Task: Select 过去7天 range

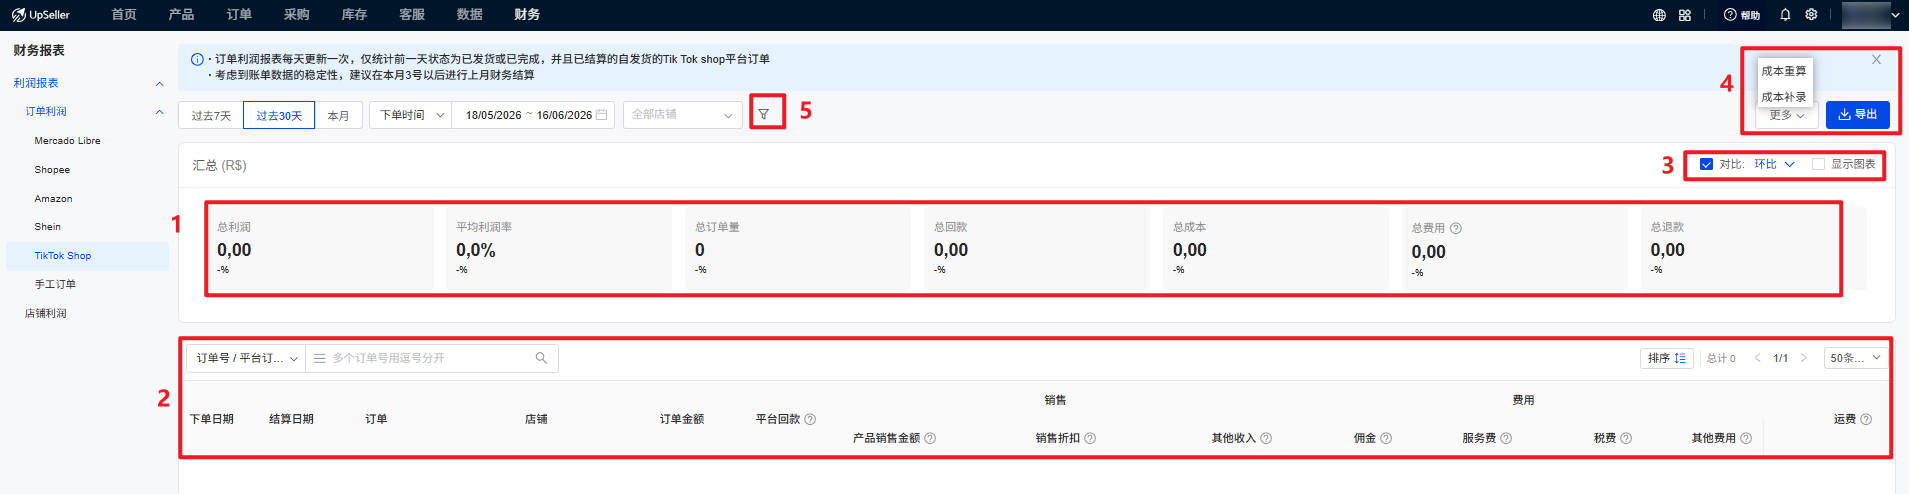Action: pos(211,115)
